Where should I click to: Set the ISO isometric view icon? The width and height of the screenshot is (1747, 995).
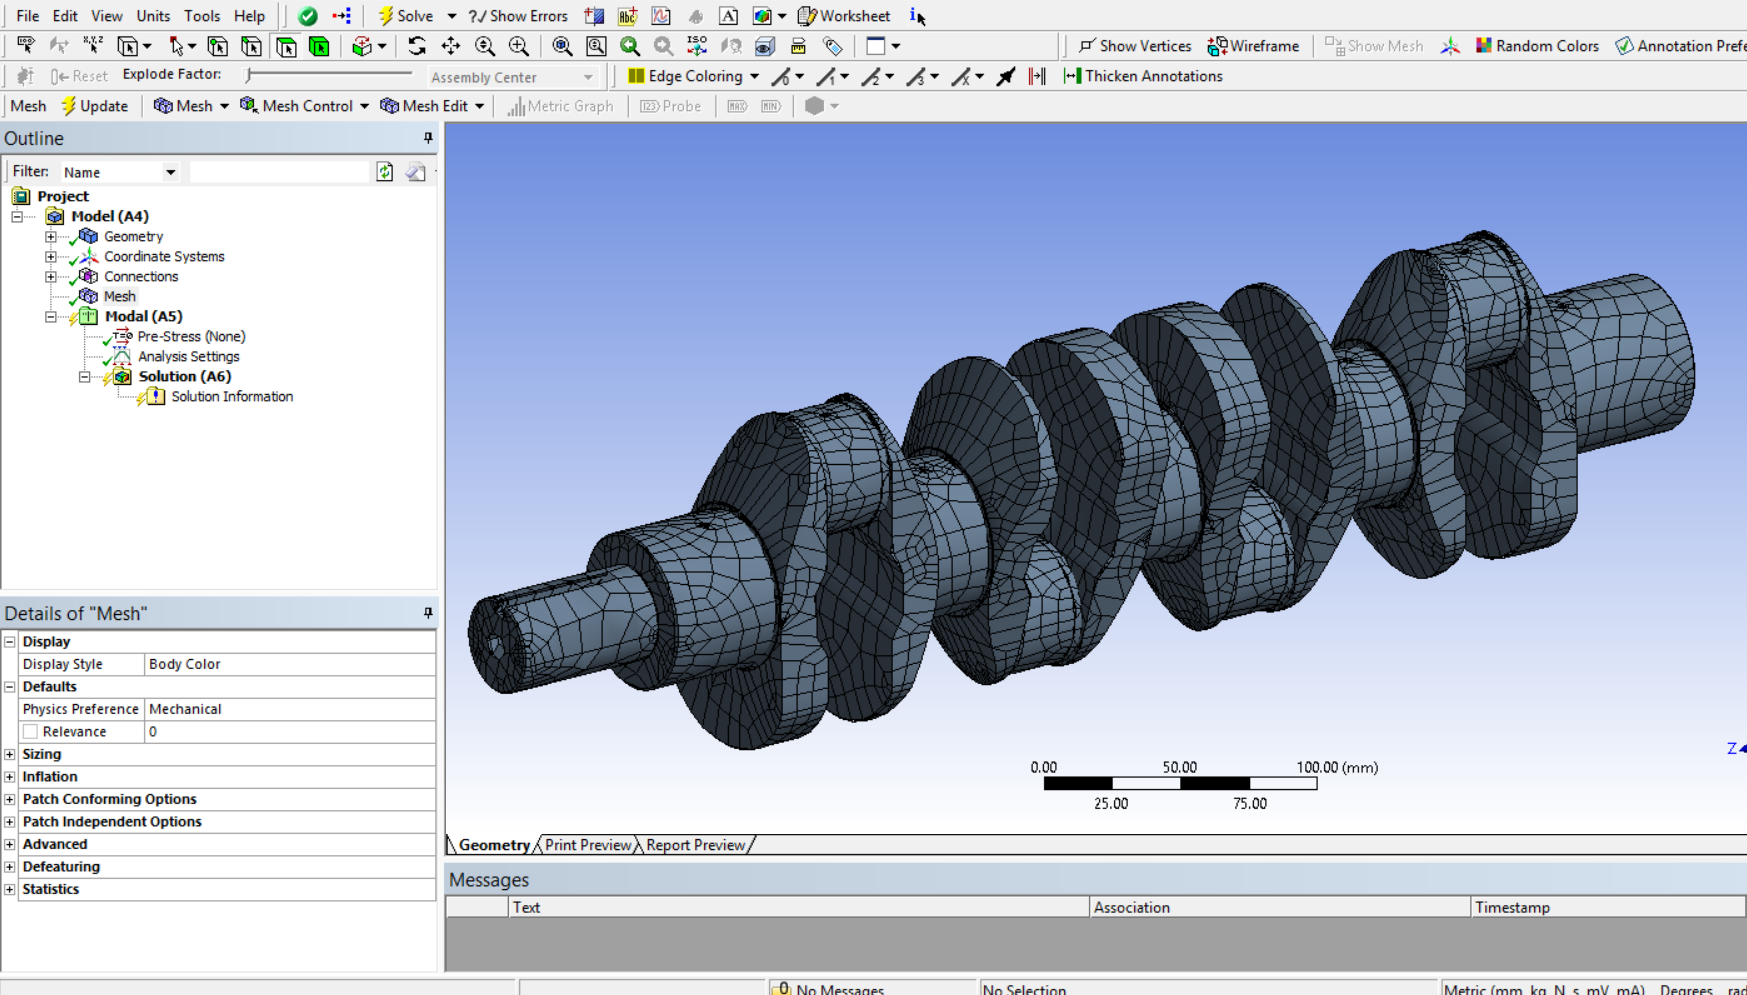[x=697, y=46]
